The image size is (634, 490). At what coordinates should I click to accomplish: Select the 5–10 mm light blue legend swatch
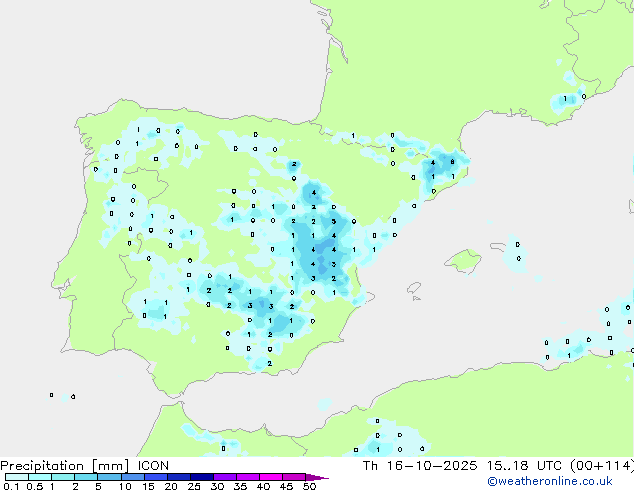coord(109,477)
